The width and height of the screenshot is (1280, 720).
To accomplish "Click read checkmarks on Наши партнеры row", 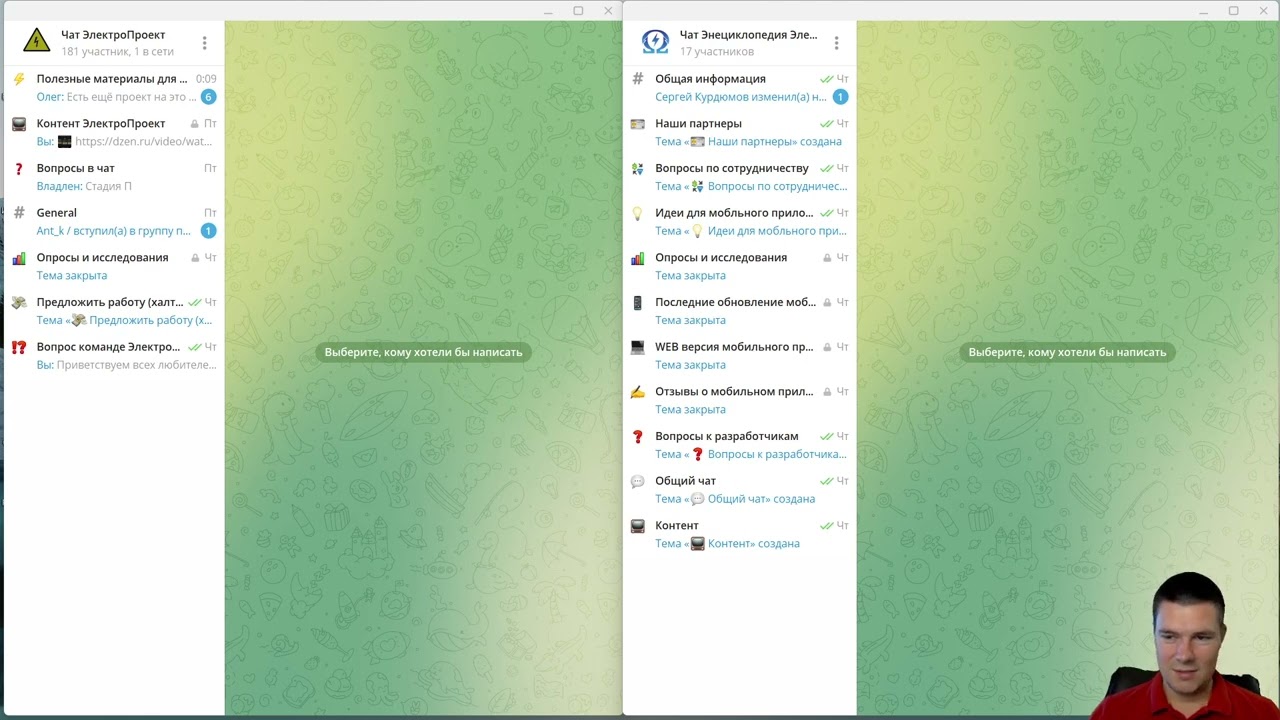I will 826,124.
